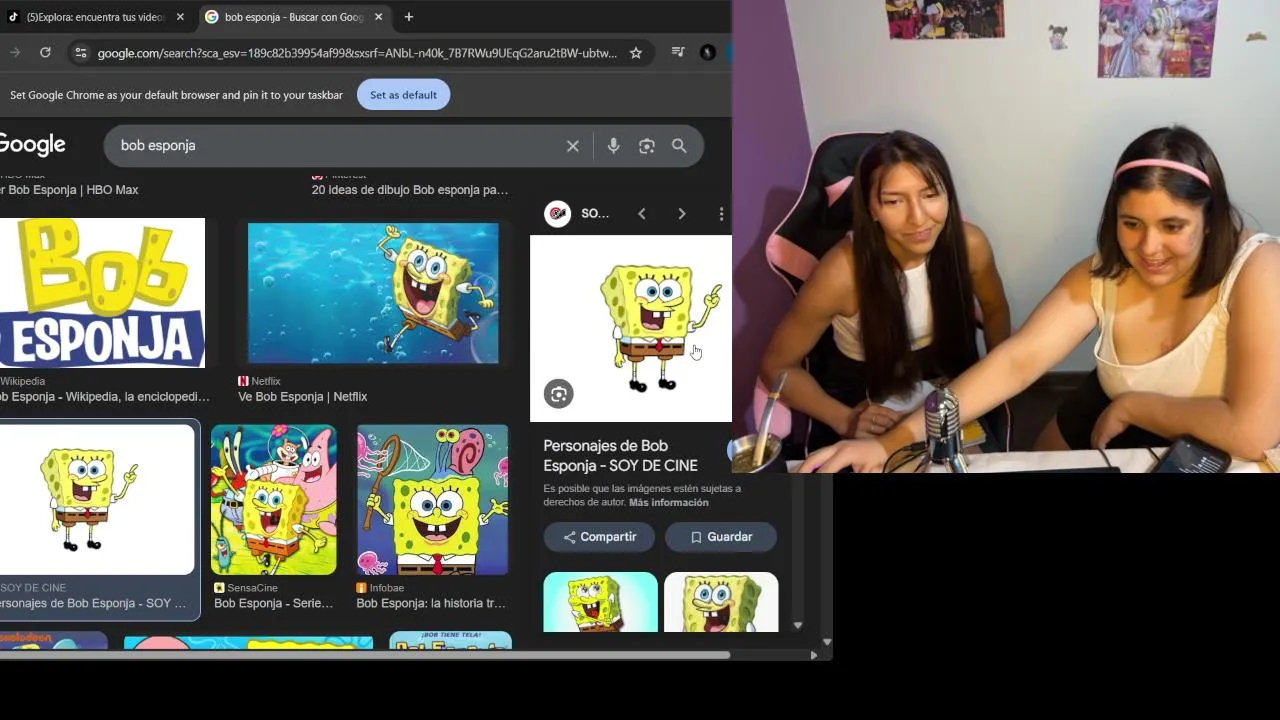Go to previous image in preview panel
The image size is (1280, 720).
[642, 214]
